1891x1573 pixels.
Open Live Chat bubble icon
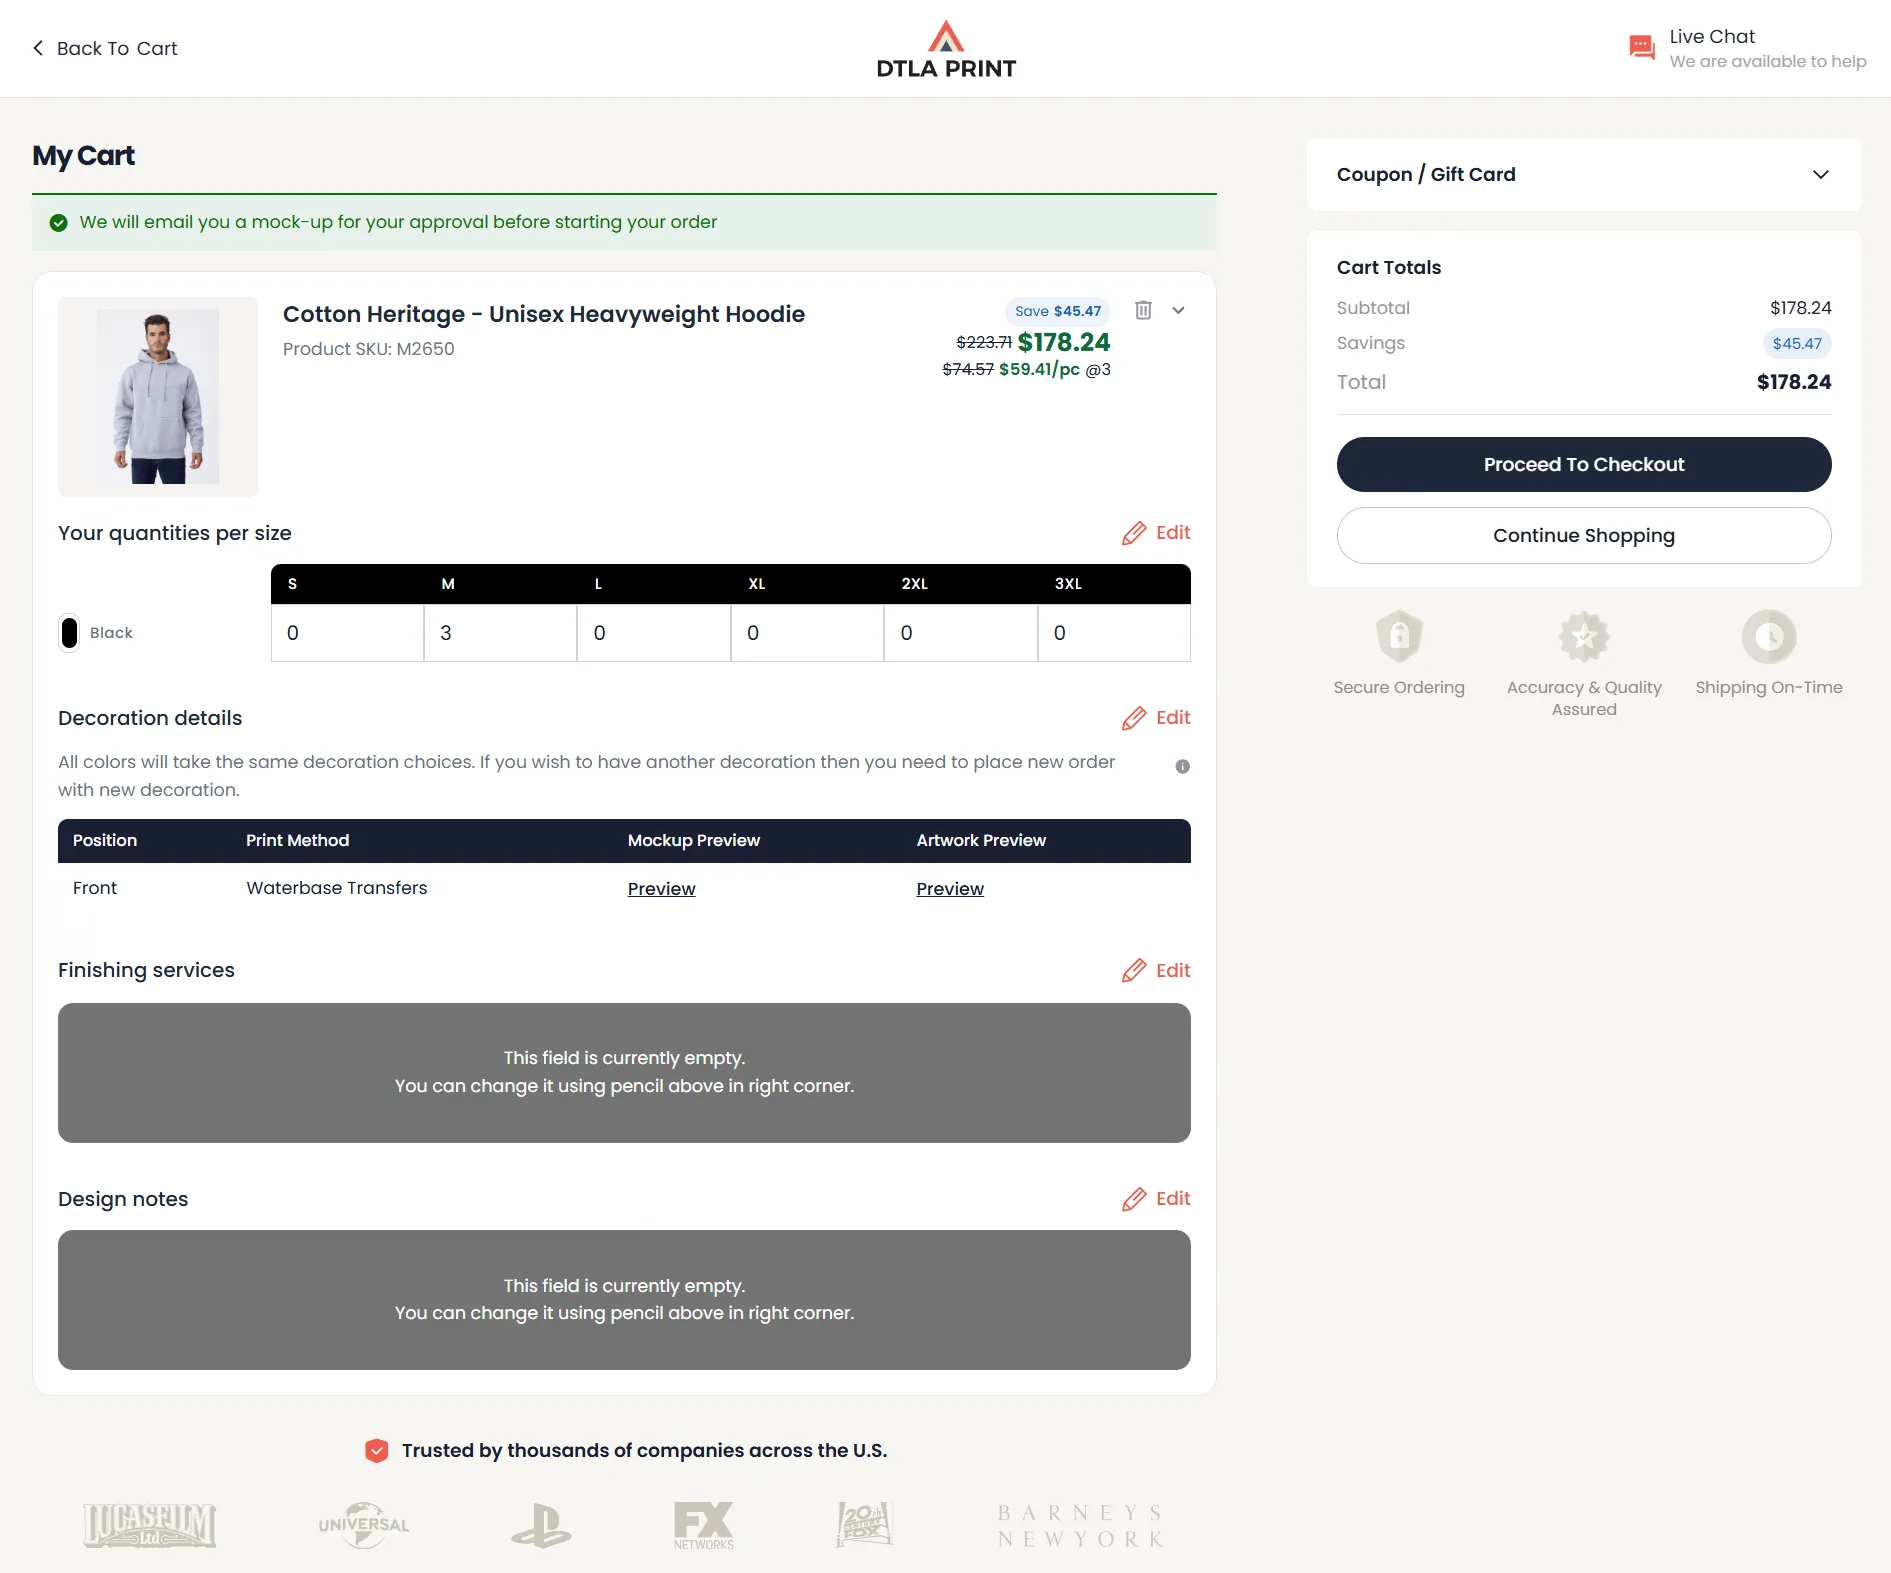tap(1642, 47)
